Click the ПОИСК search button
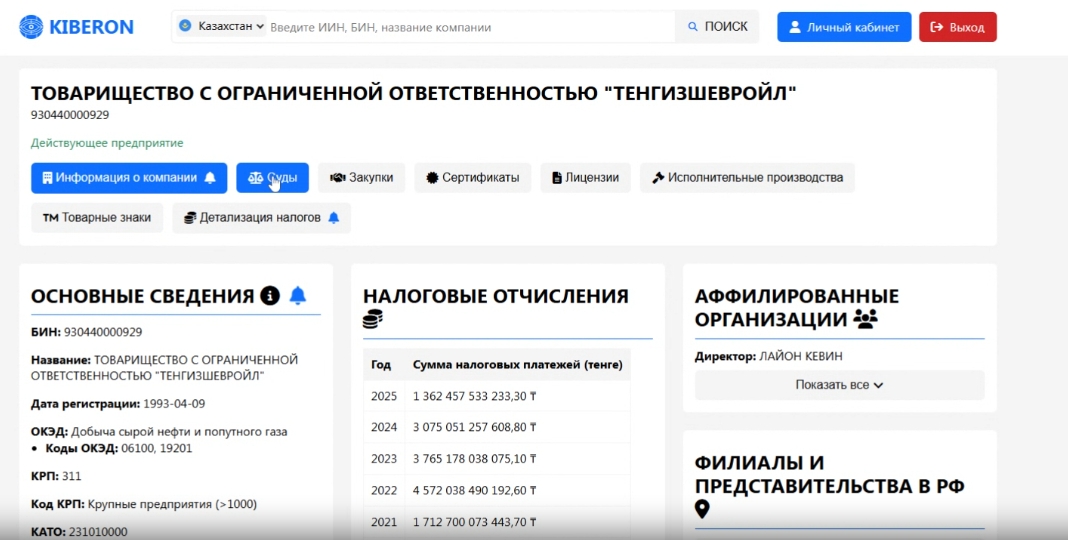This screenshot has width=1068, height=540. (717, 27)
